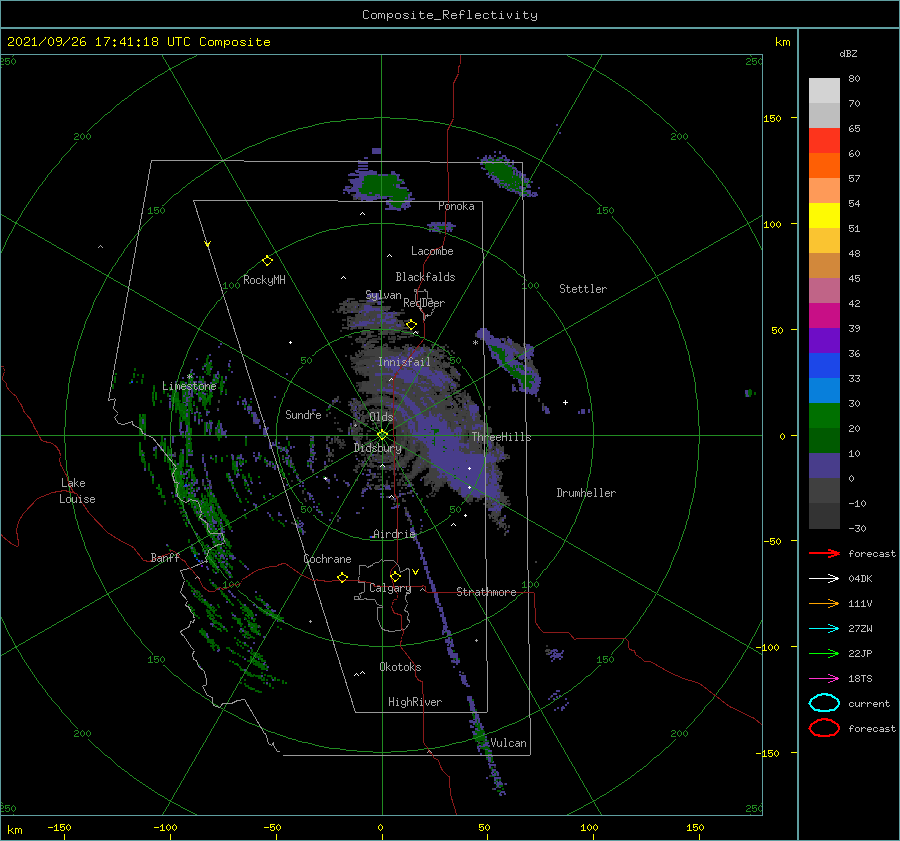Click the cyan current ellipse icon
This screenshot has height=841, width=900.
click(824, 703)
